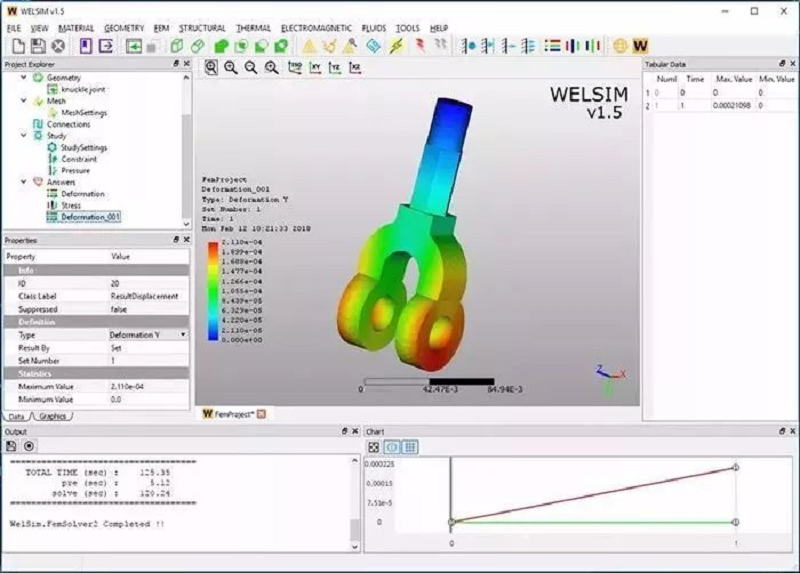Click the globe icon in toolbar
Screen dimensions: 800x573
(x=620, y=46)
